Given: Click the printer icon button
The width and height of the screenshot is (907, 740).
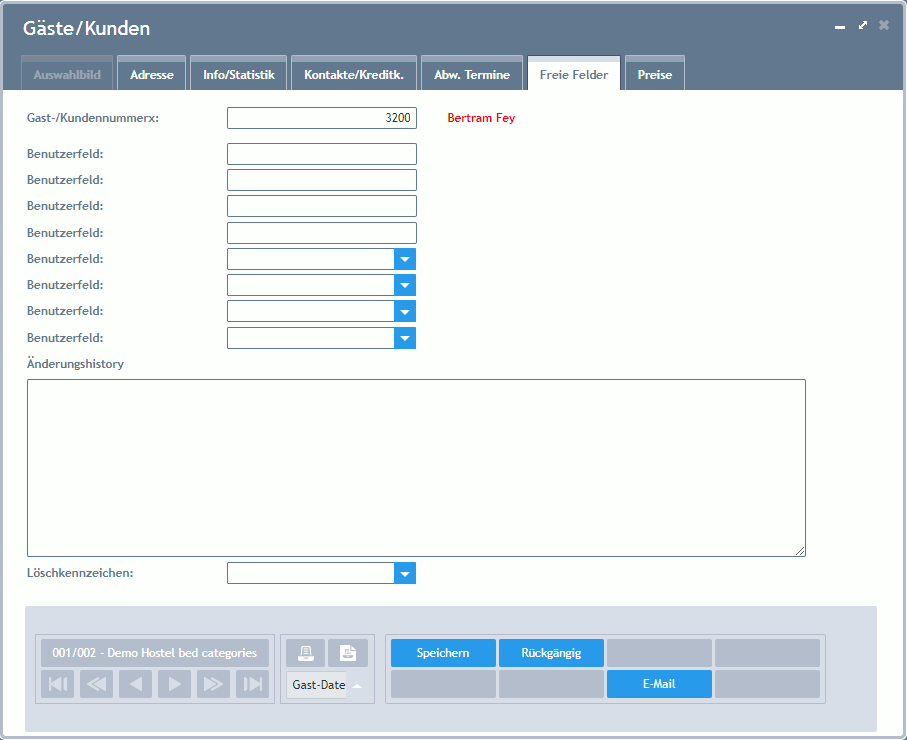Looking at the screenshot, I should (x=305, y=653).
